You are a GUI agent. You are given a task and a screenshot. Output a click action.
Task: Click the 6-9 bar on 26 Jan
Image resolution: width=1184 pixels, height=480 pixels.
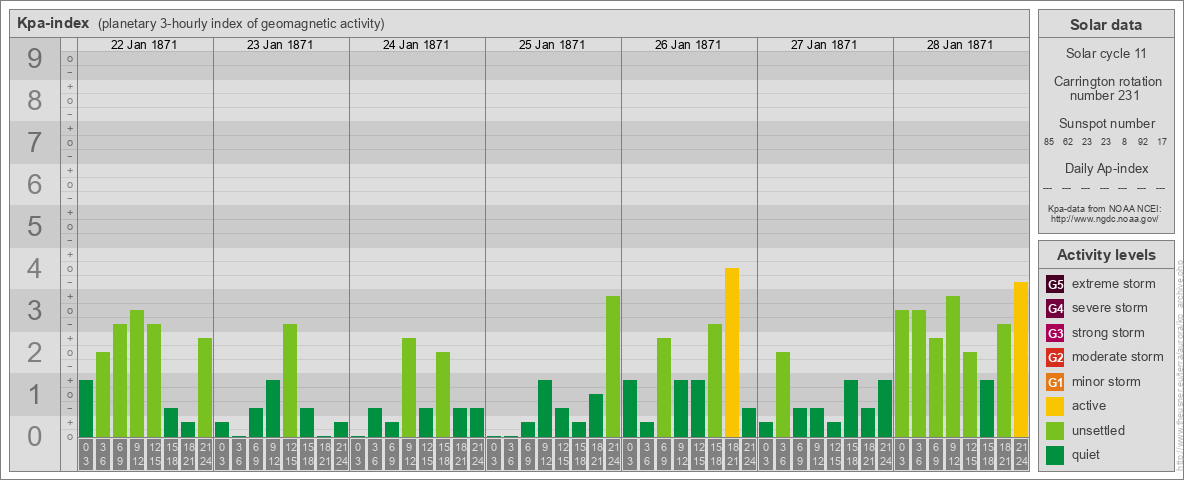click(664, 387)
